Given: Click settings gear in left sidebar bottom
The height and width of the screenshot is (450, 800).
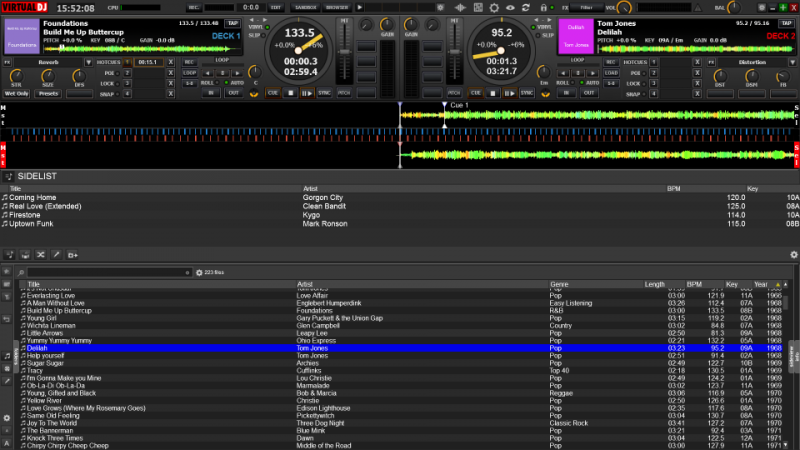Looking at the screenshot, I should [x=7, y=418].
